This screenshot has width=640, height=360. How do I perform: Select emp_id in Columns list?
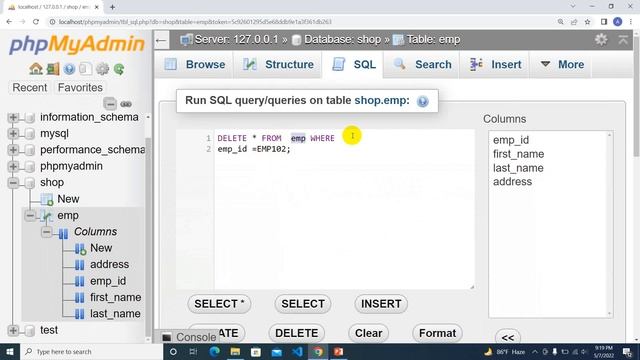pos(511,140)
